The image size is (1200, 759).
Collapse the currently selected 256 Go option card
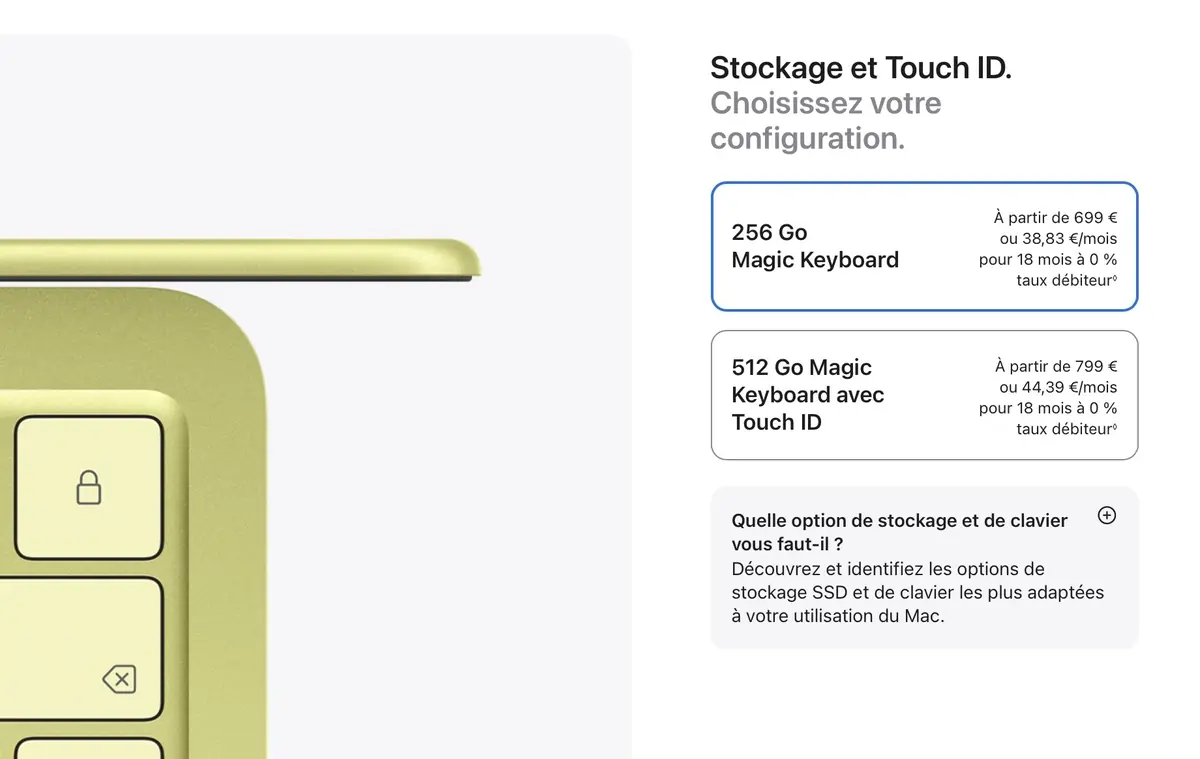click(x=923, y=246)
